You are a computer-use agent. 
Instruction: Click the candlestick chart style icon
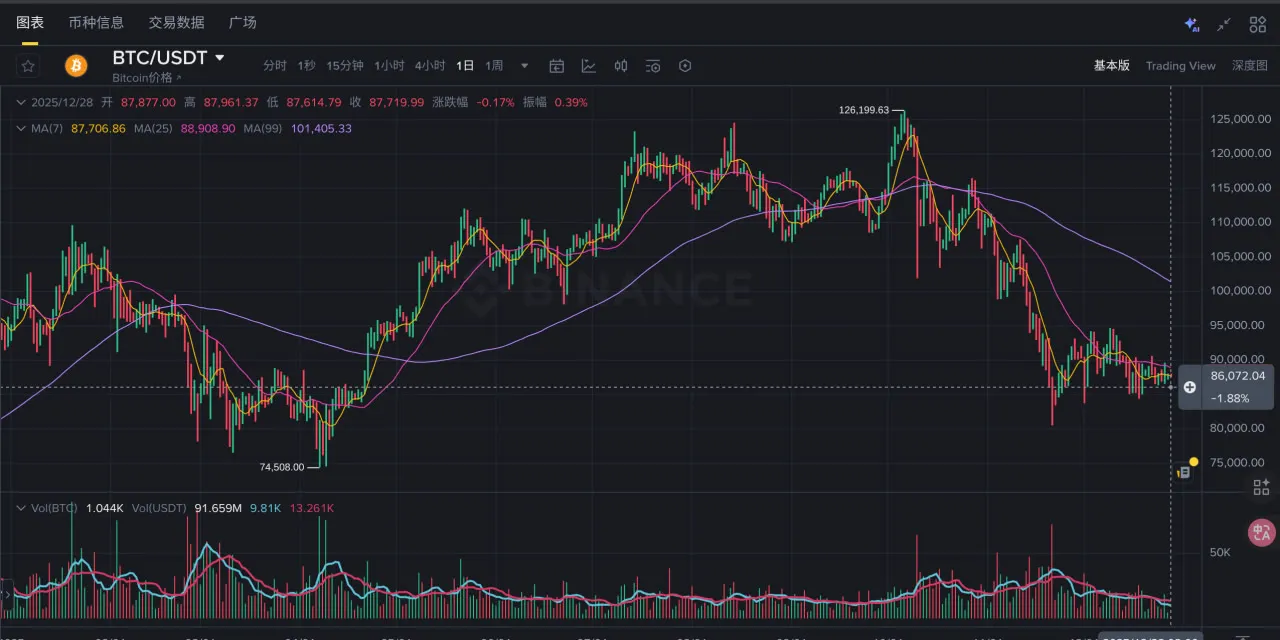621,66
